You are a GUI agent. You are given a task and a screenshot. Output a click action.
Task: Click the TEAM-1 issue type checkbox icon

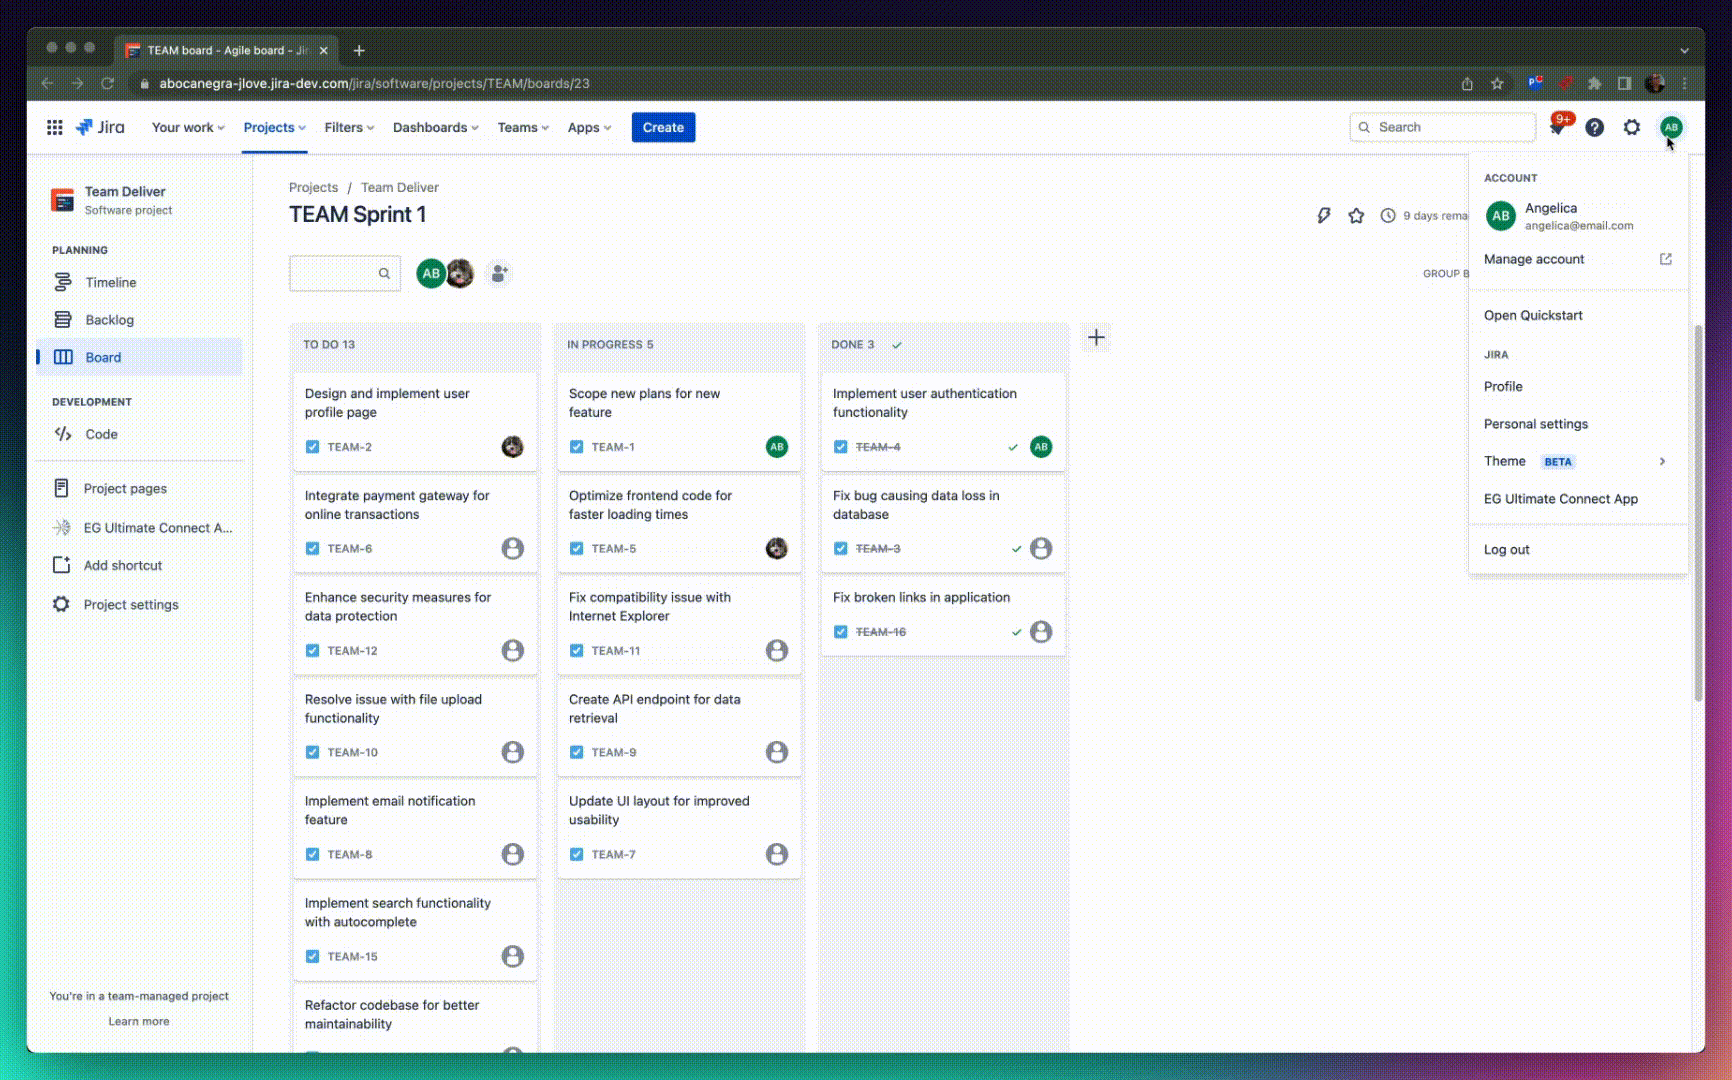577,447
